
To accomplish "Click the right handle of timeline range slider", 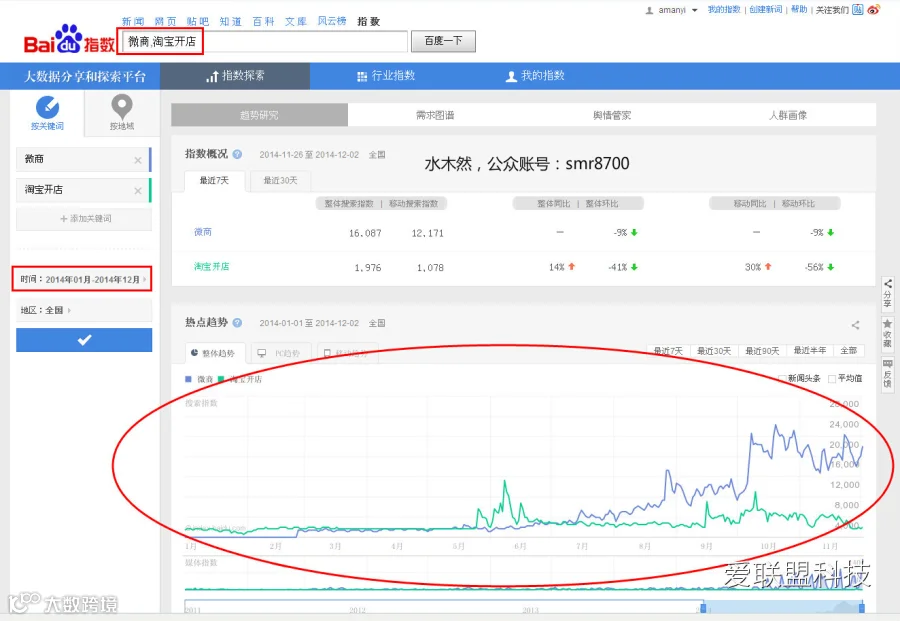I will [x=862, y=607].
